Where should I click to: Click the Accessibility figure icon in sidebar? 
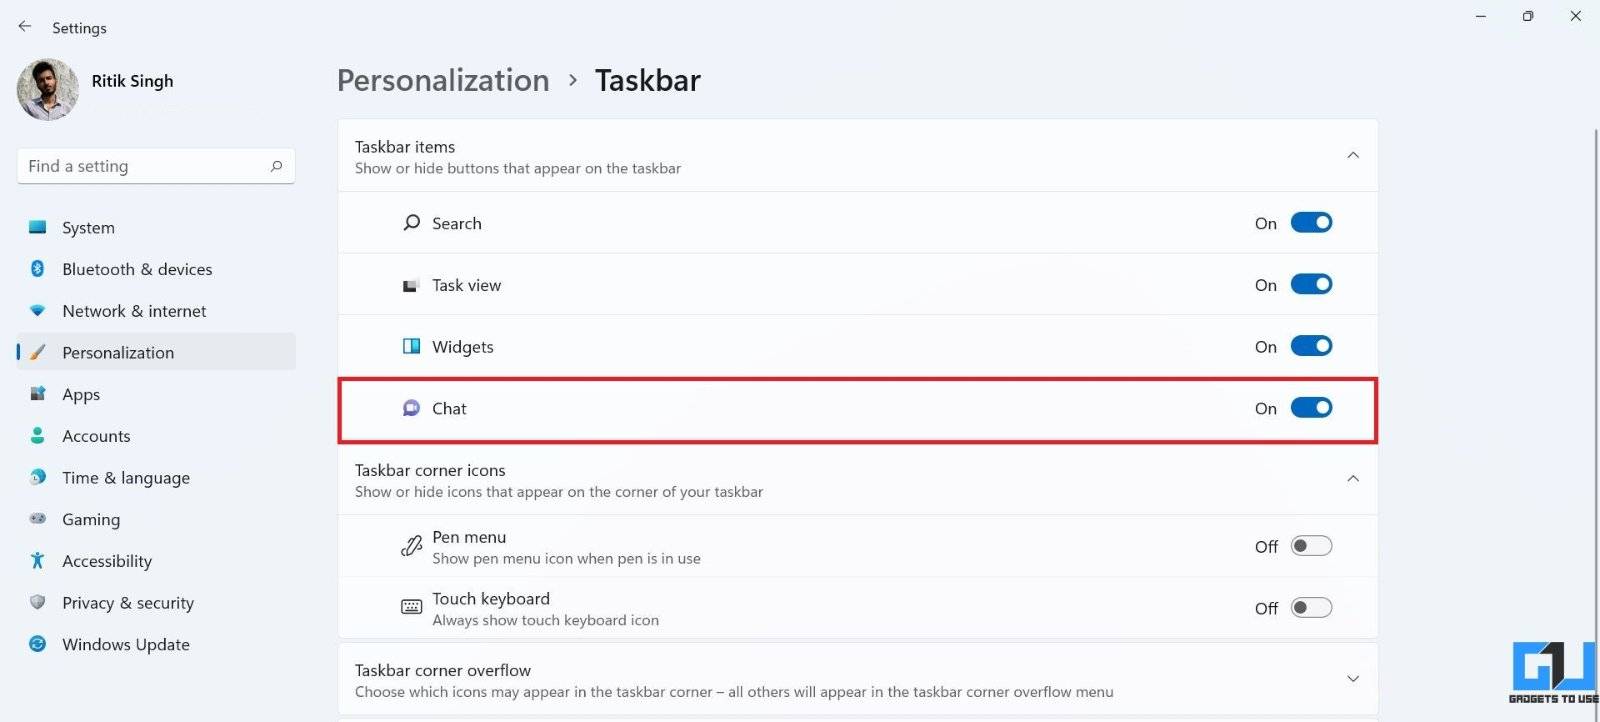click(x=38, y=561)
